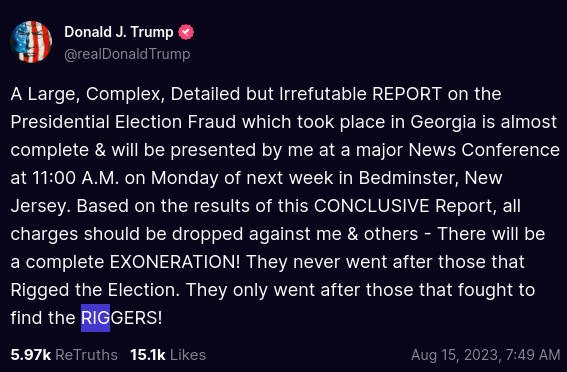View the 5.97k ReTruths count
Viewport: 567px width, 372px height.
click(31, 355)
